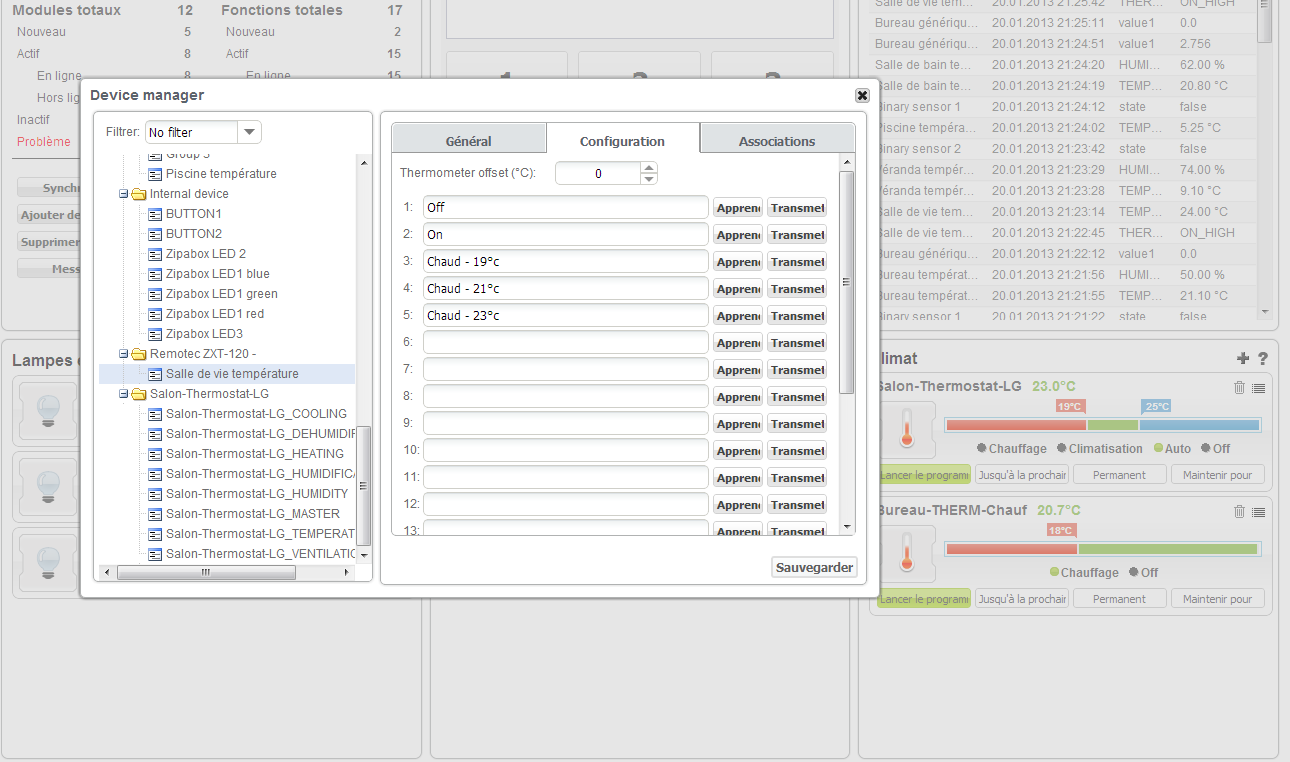The width and height of the screenshot is (1290, 762).
Task: Click the 25°C marker on Salon thermostat bar
Action: (1155, 406)
